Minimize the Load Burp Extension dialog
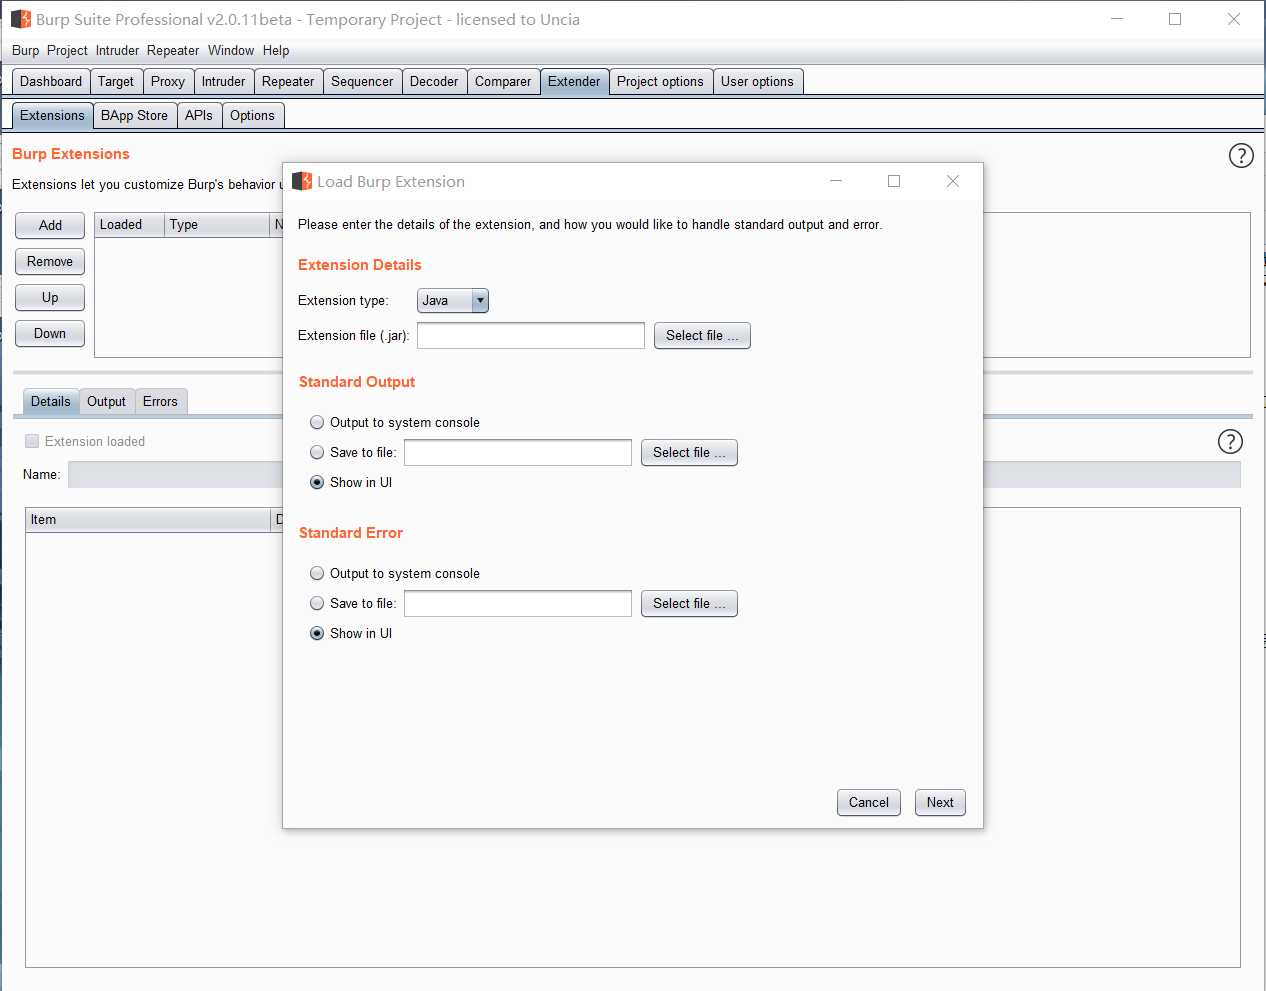1266x991 pixels. (836, 181)
